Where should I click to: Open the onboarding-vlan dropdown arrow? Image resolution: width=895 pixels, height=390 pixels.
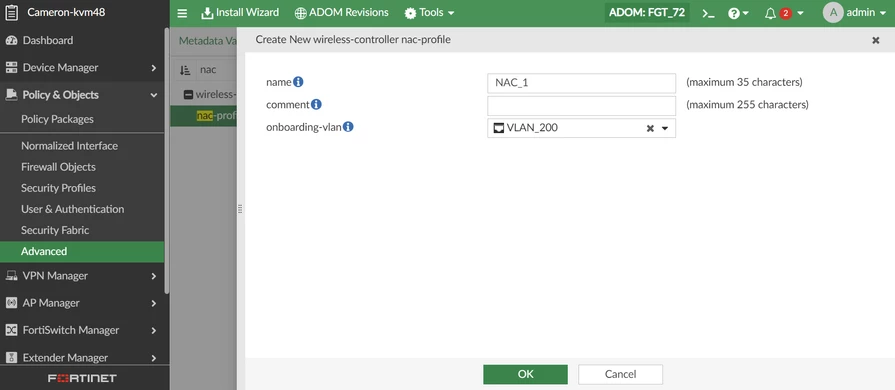[x=665, y=128]
